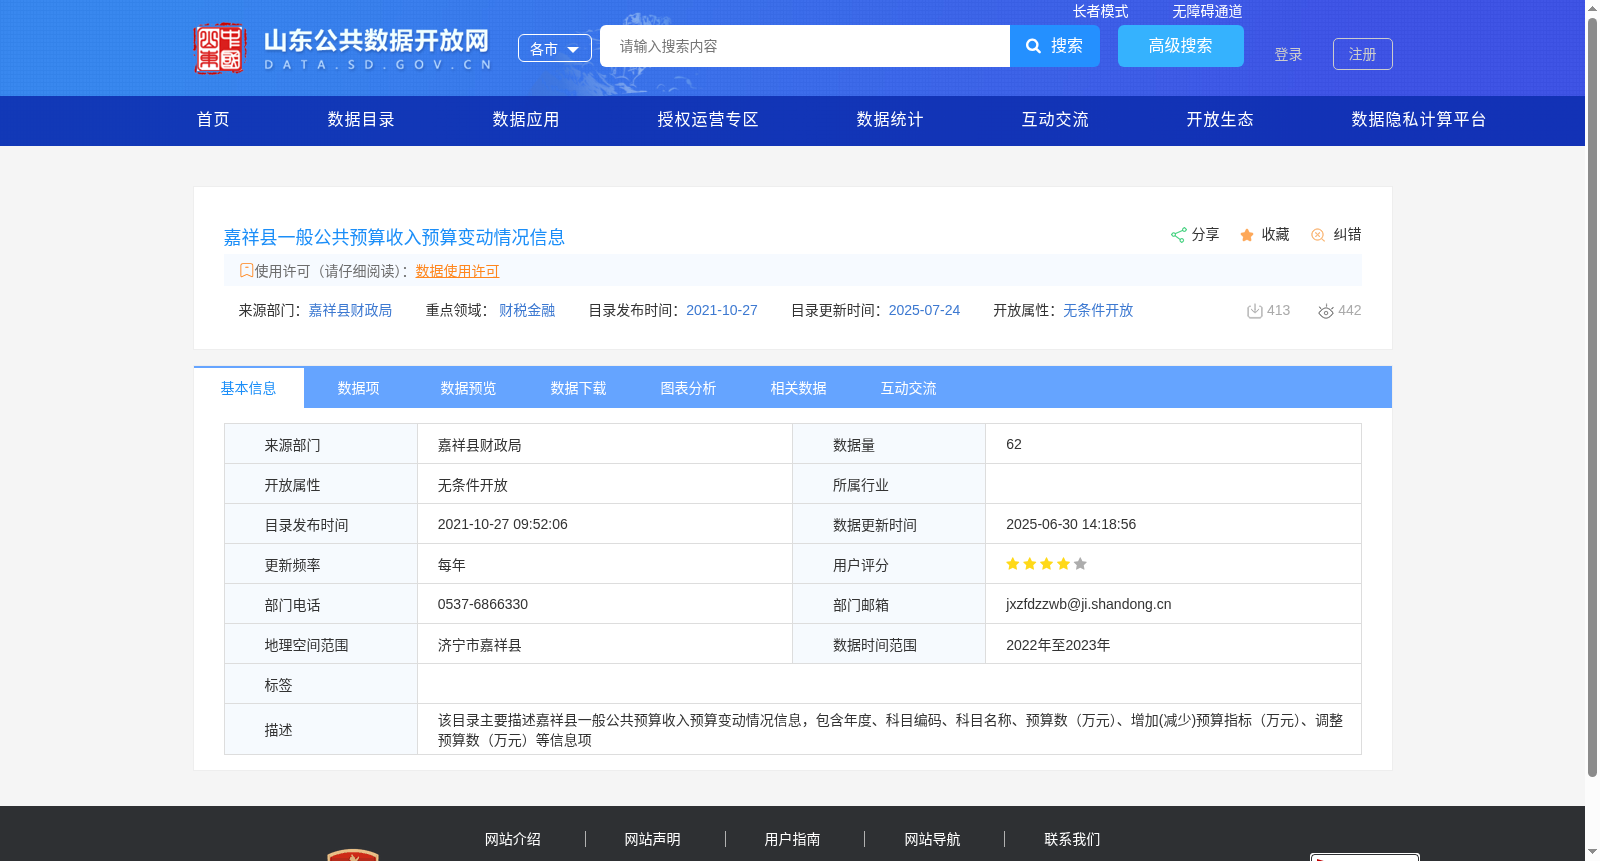Image resolution: width=1600 pixels, height=861 pixels.
Task: Click the bookmark icon before 使用许可
Action: tap(246, 270)
